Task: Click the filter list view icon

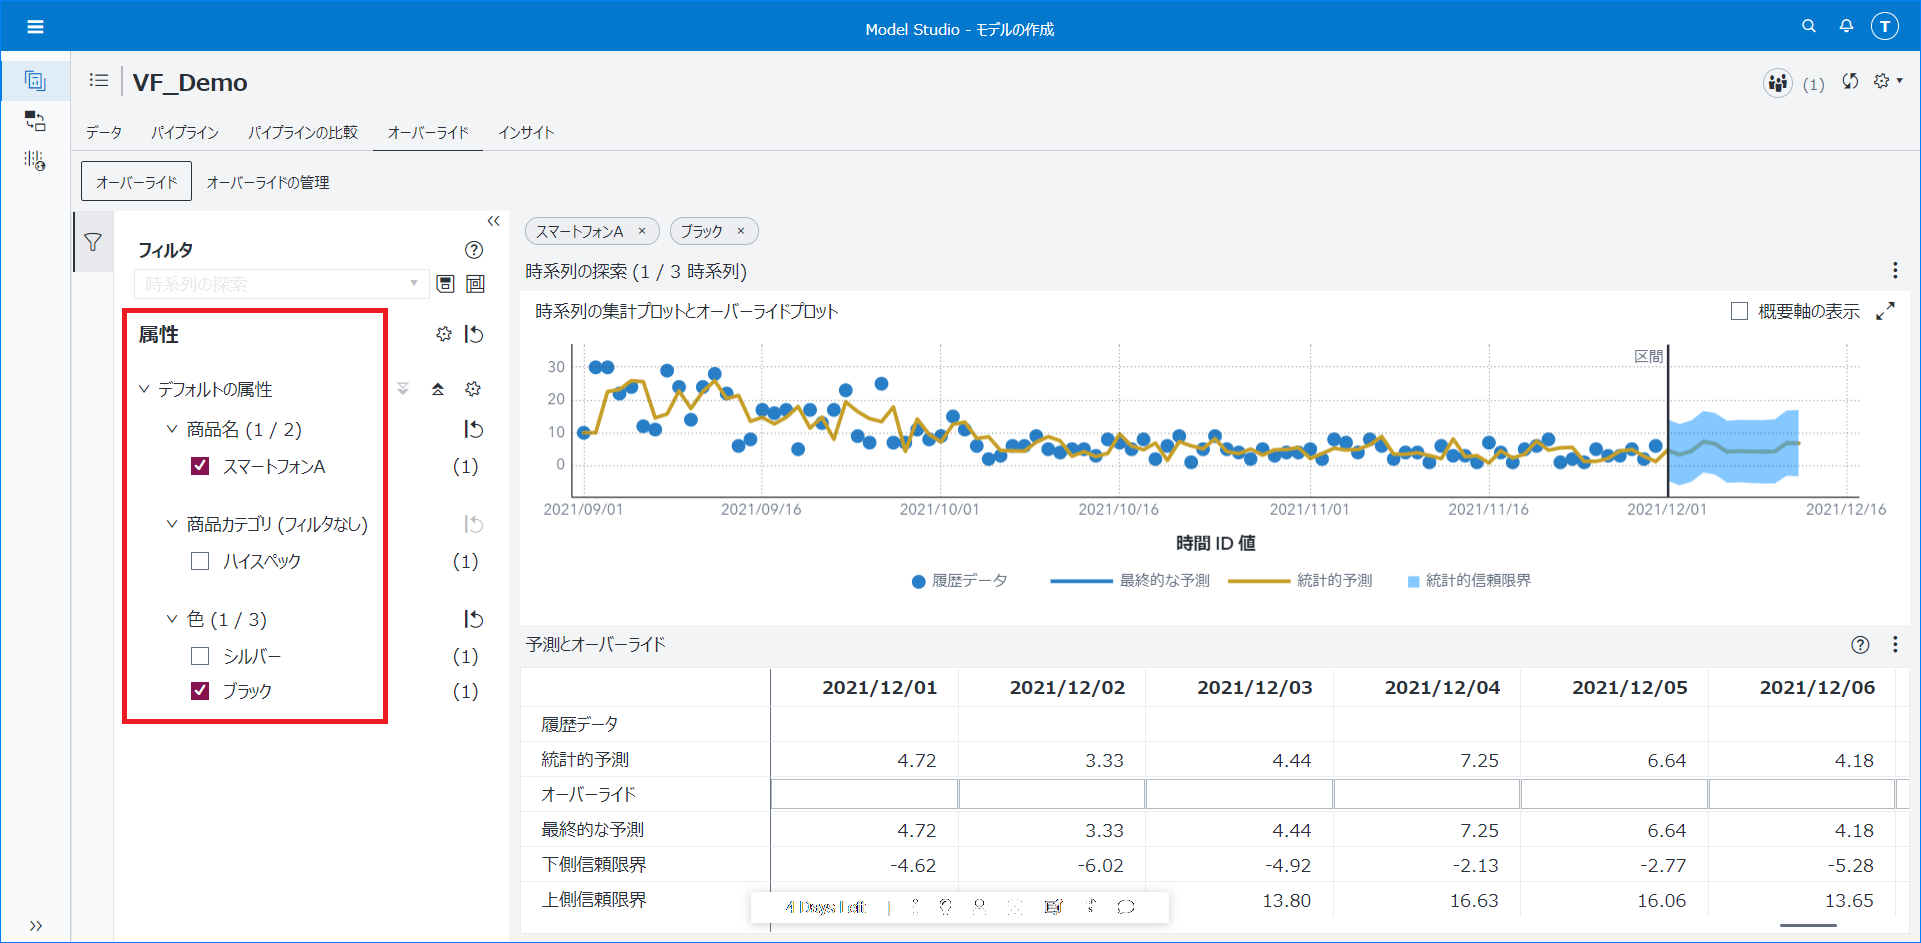Action: [476, 284]
